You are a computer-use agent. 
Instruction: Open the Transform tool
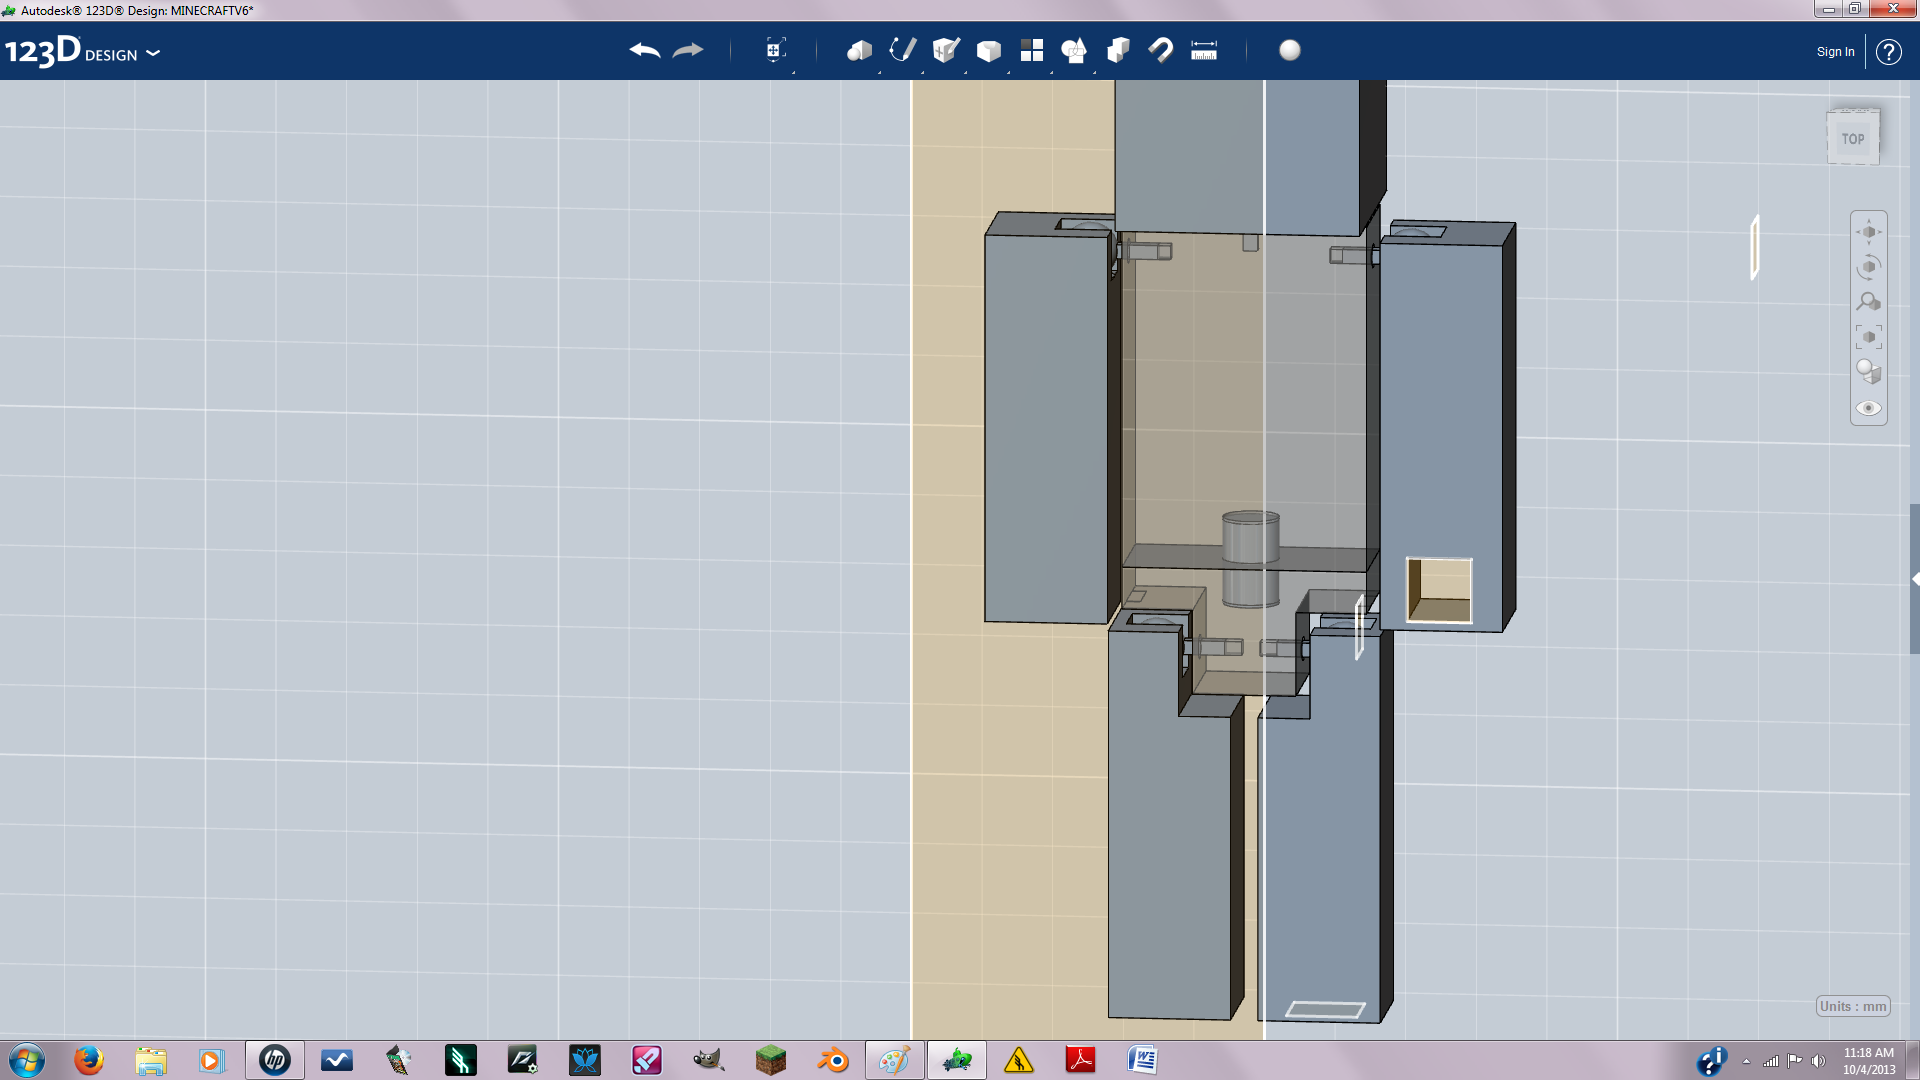pyautogui.click(x=775, y=50)
